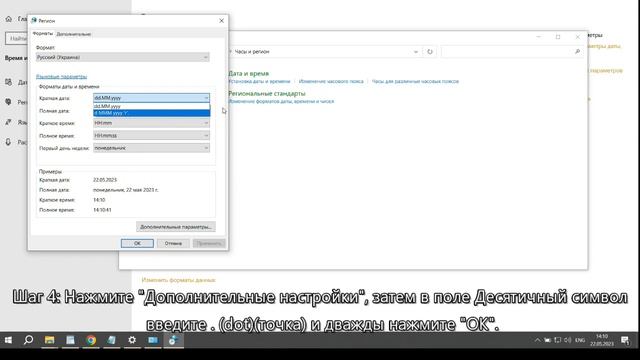The width and height of the screenshot is (640, 360).
Task: Collapse the open Краткая дата dropdown
Action: point(206,98)
